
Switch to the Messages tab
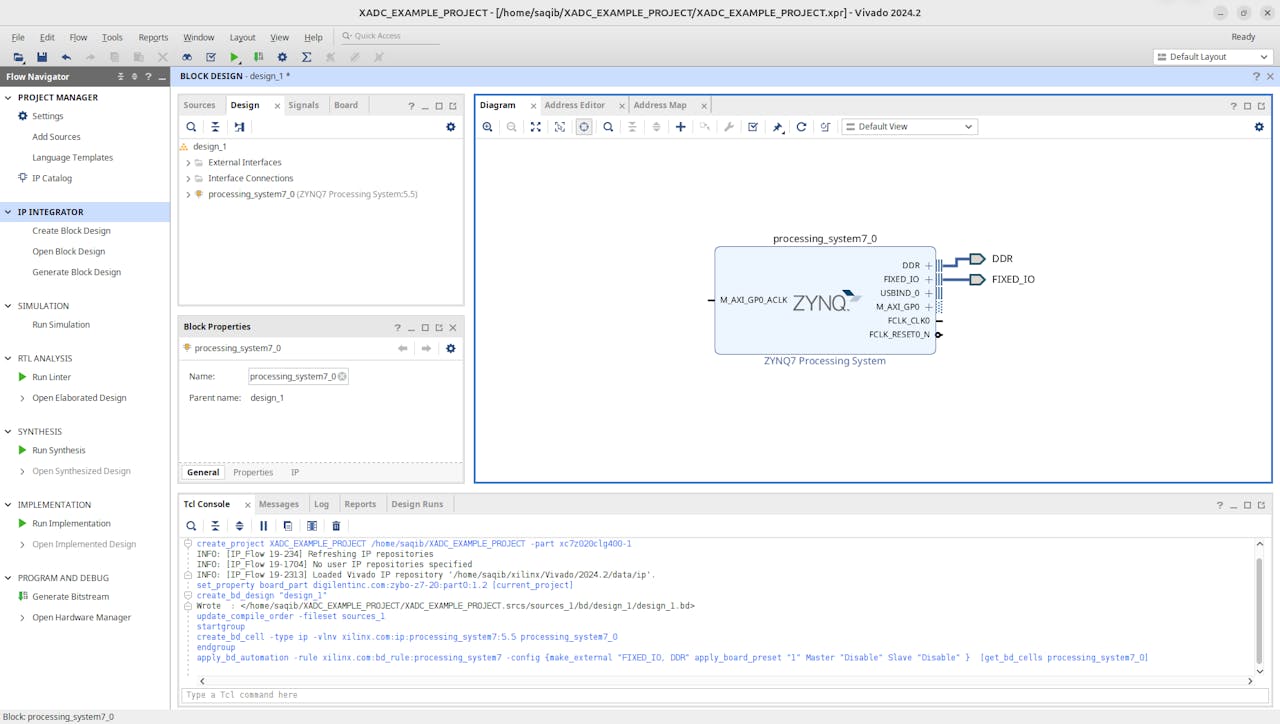[278, 504]
